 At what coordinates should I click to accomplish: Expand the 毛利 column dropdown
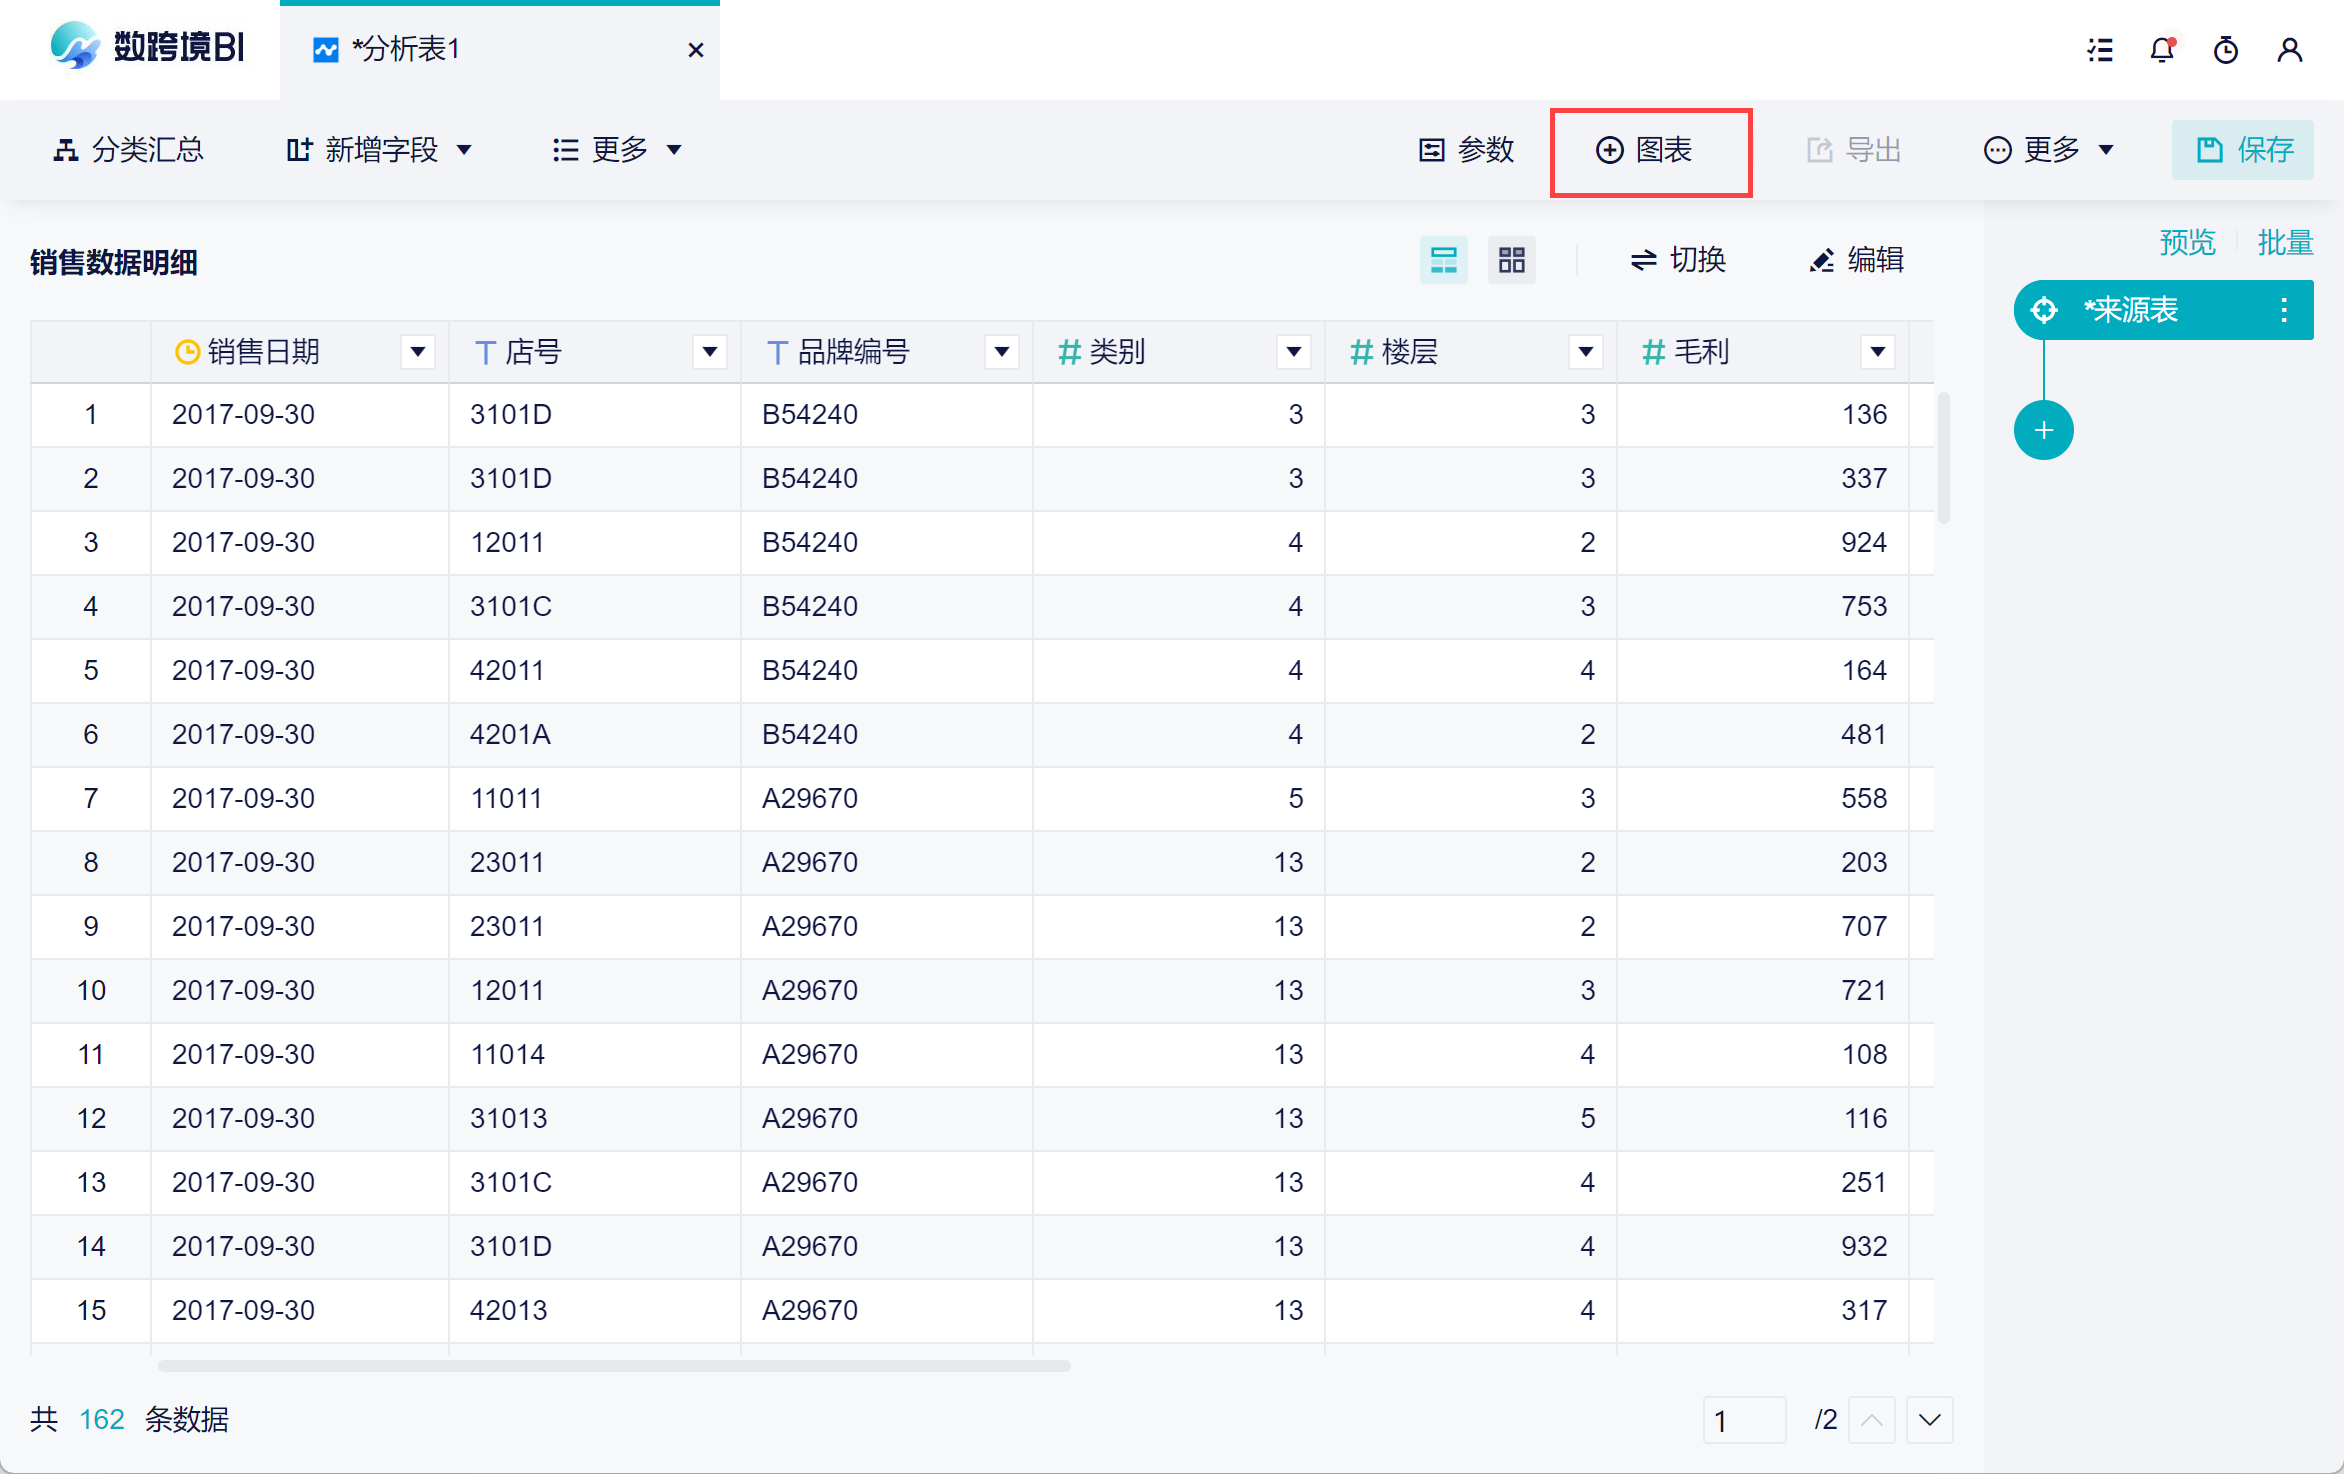tap(1877, 352)
